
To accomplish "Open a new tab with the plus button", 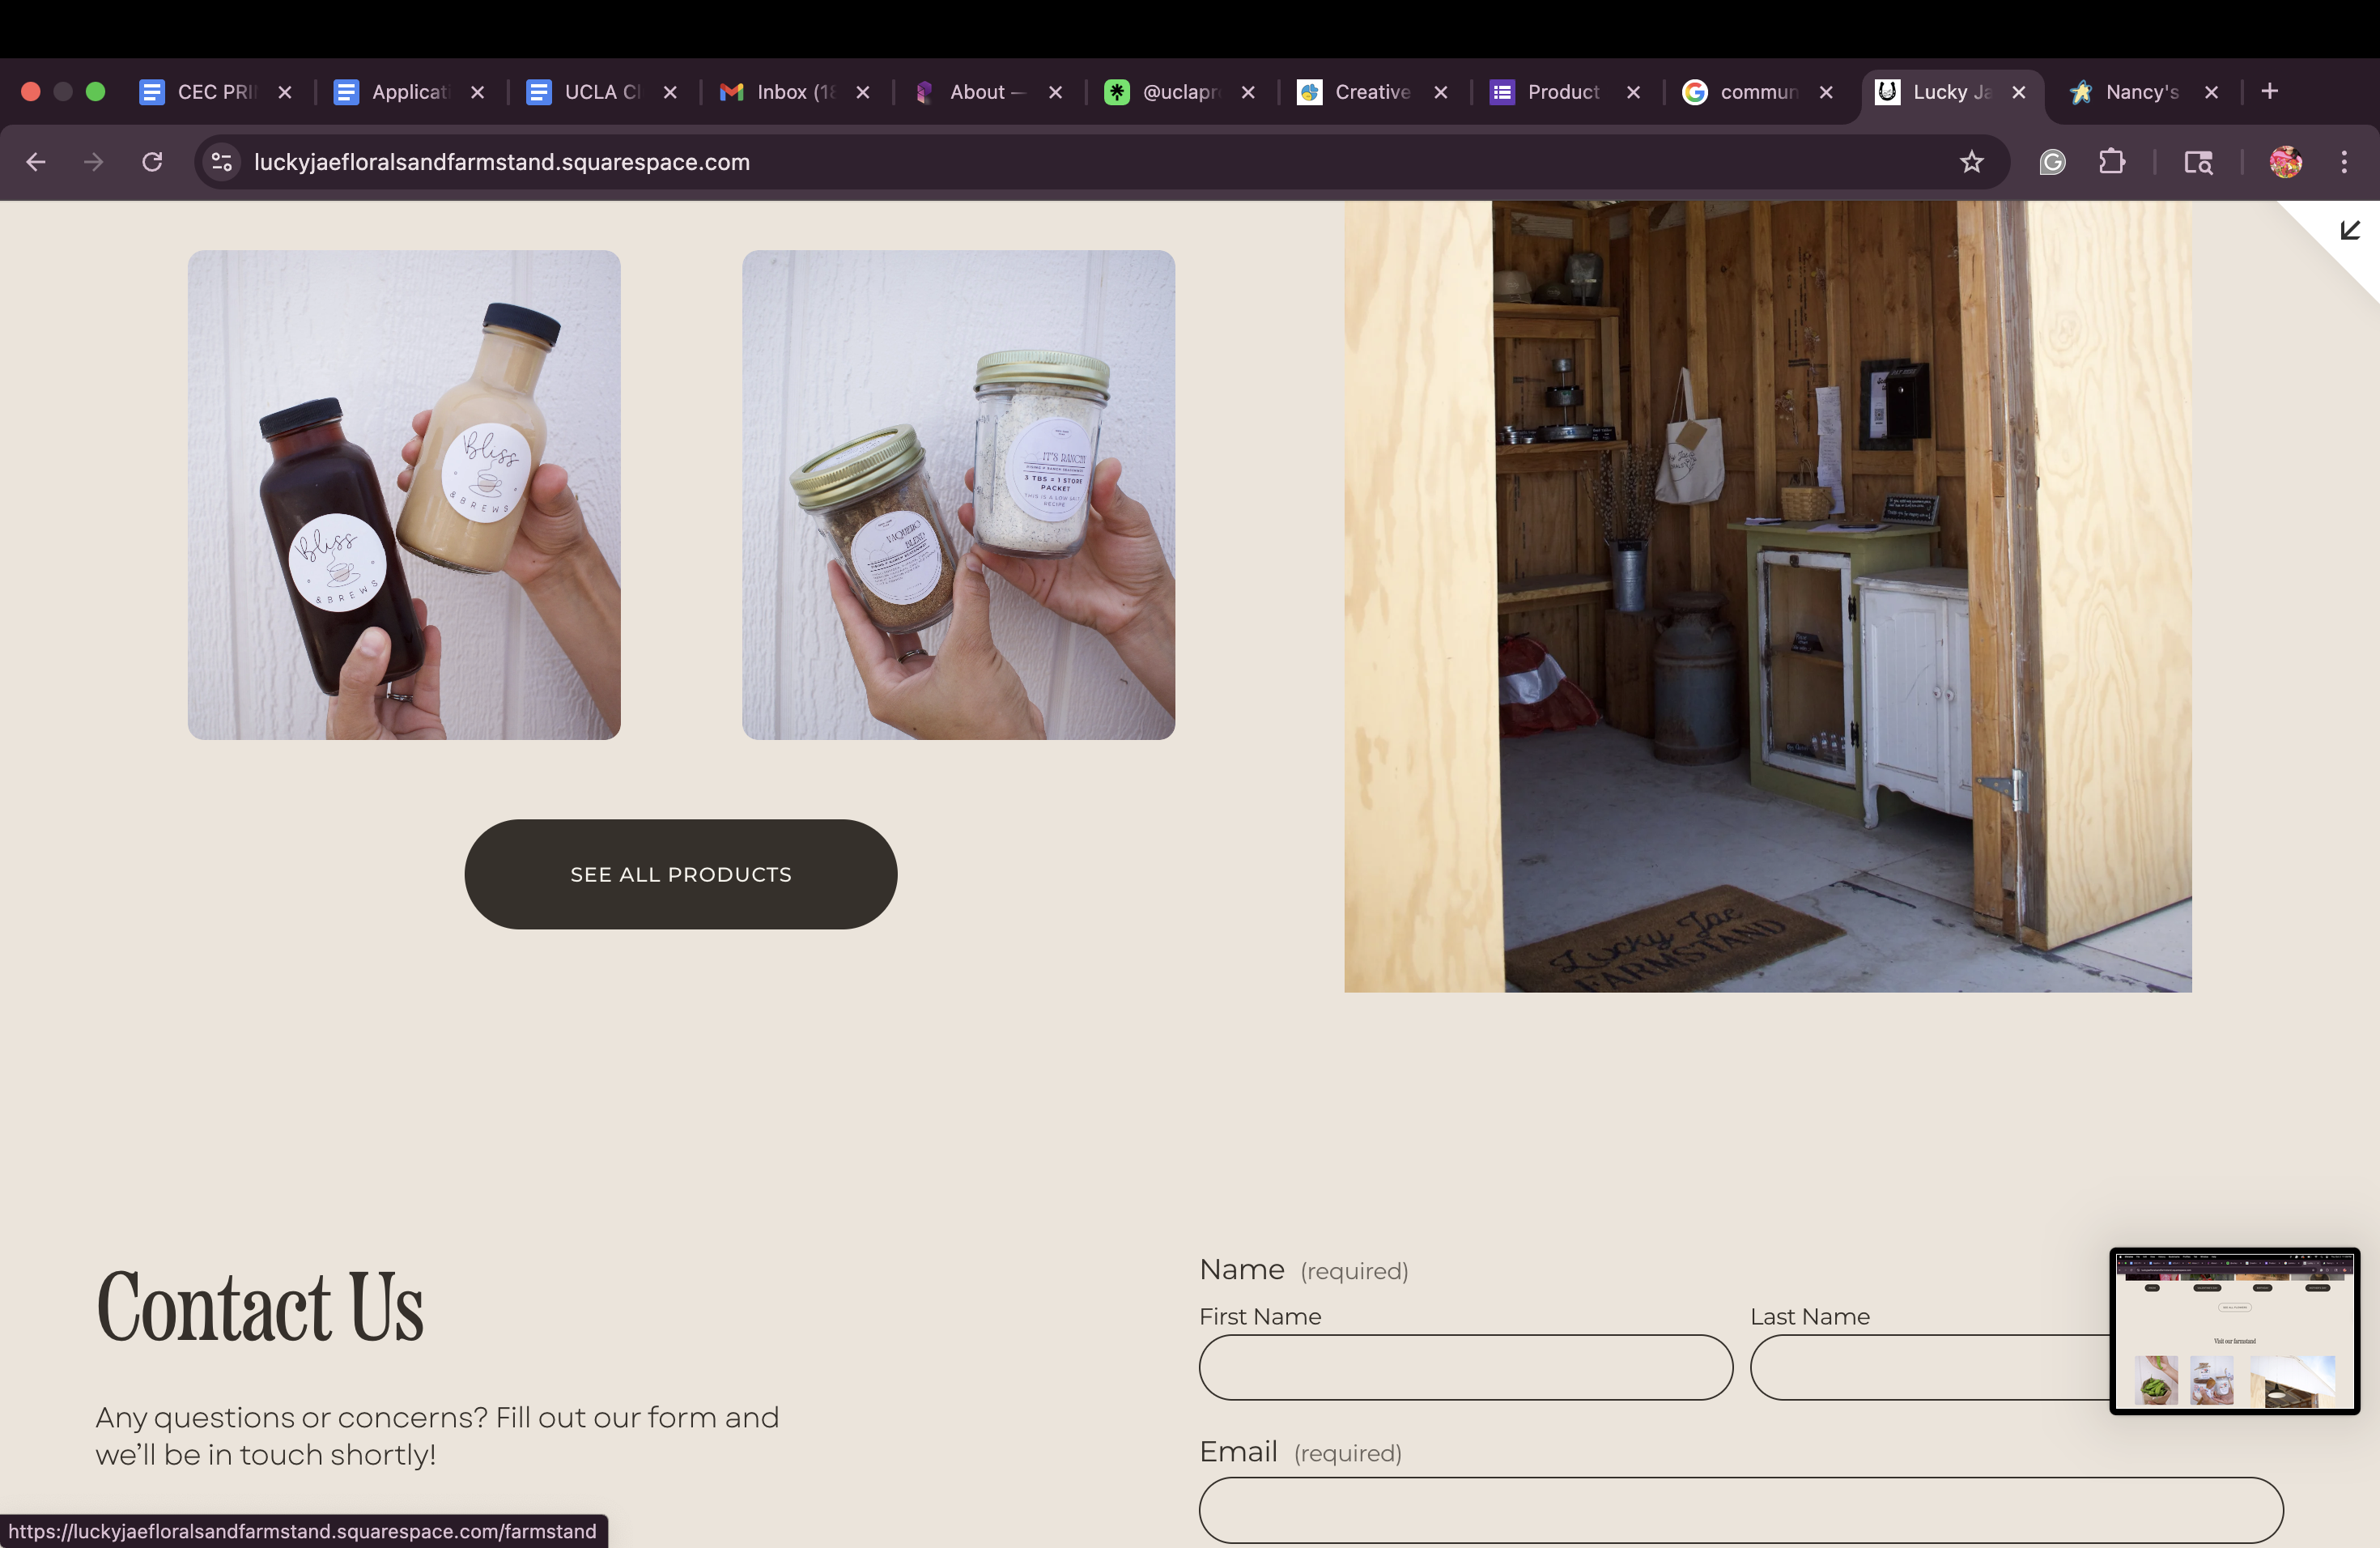I will point(2270,92).
